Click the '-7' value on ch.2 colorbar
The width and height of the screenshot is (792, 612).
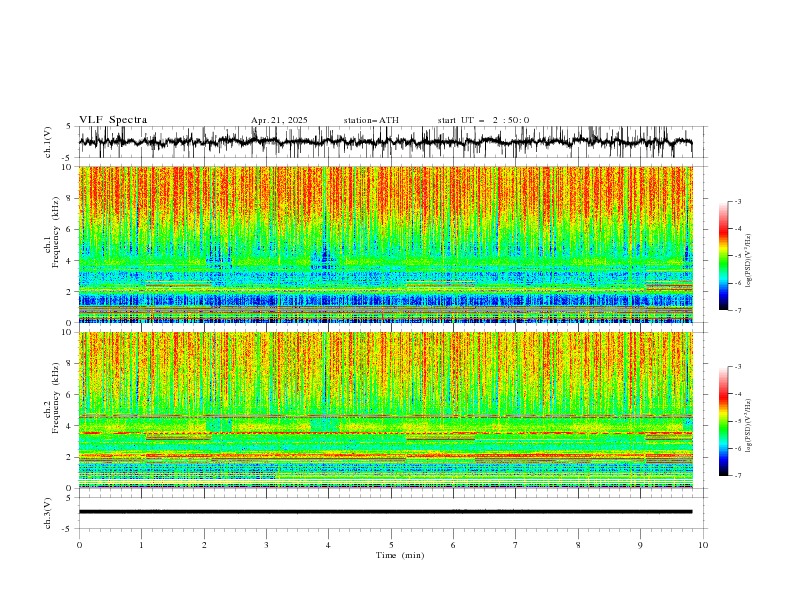point(738,475)
